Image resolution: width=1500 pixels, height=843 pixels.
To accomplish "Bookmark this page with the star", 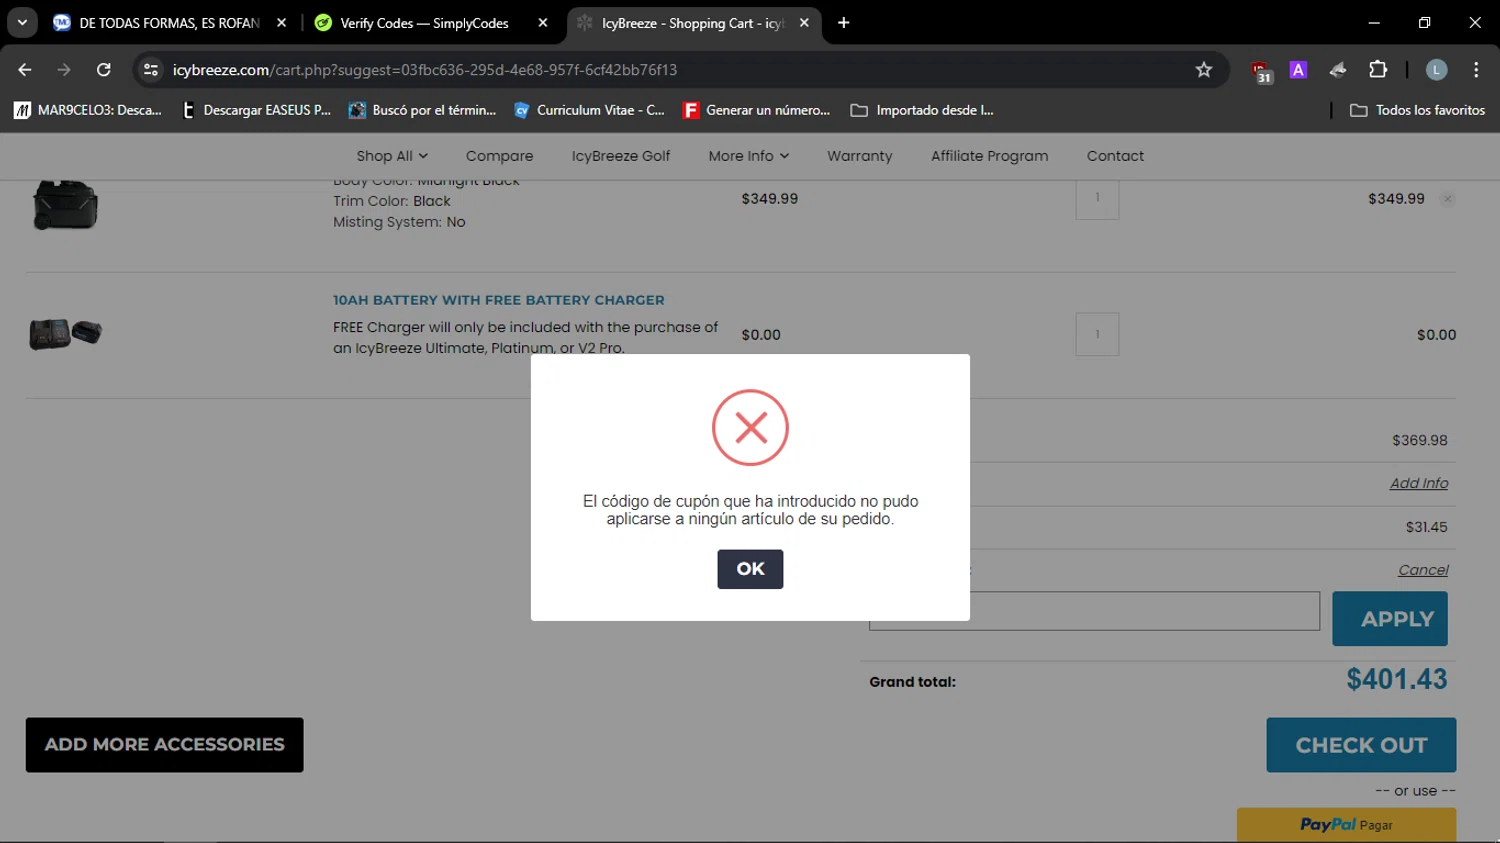I will [x=1204, y=70].
